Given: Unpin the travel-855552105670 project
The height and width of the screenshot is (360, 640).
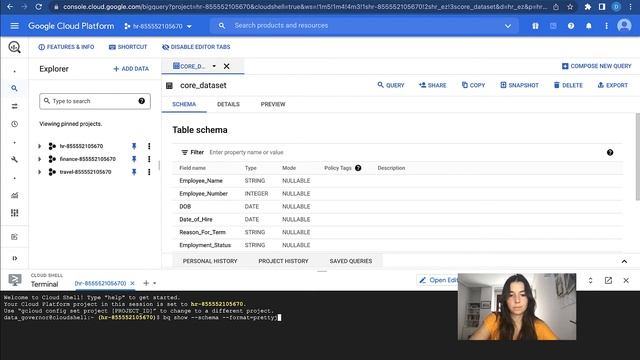Looking at the screenshot, I should pyautogui.click(x=134, y=172).
